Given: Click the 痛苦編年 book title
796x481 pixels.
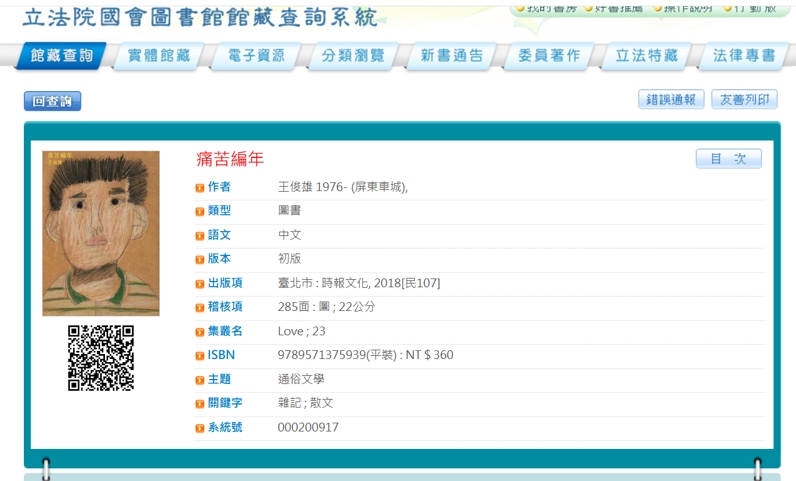Looking at the screenshot, I should point(230,159).
